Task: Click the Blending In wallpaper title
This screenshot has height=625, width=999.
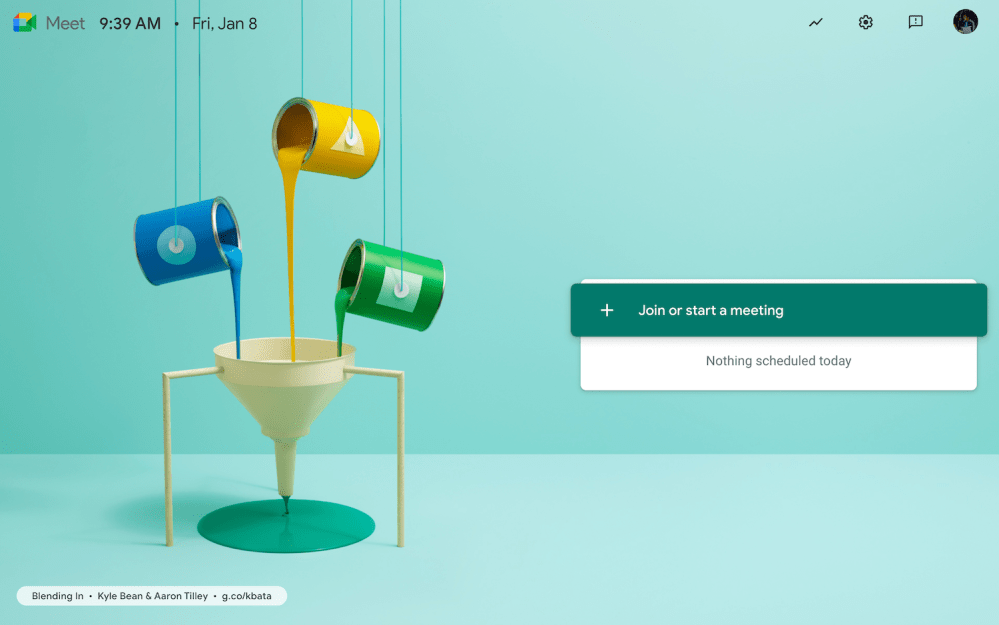Action: click(58, 596)
